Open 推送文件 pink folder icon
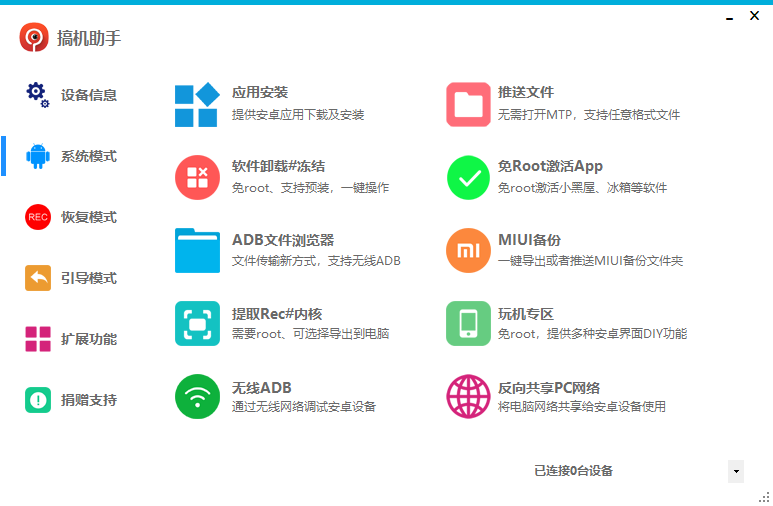 pos(468,105)
